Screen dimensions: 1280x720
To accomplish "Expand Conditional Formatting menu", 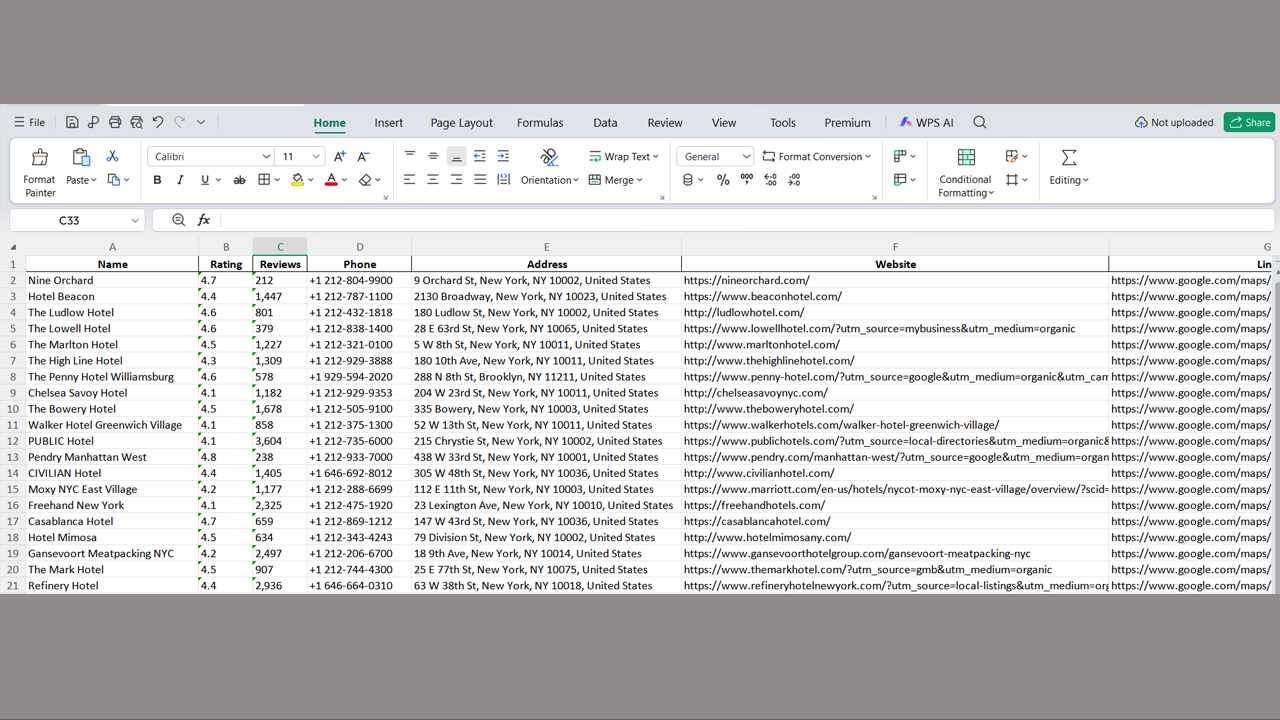I will coord(966,186).
